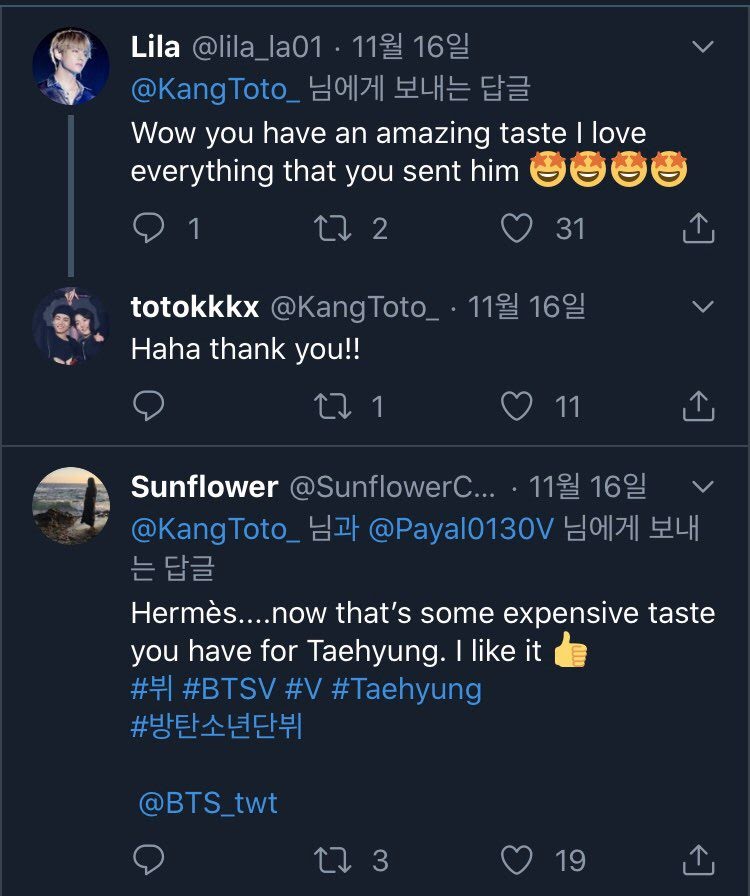Reply to Sunflower's Hermès tweet
Image resolution: width=750 pixels, height=896 pixels.
point(149,860)
